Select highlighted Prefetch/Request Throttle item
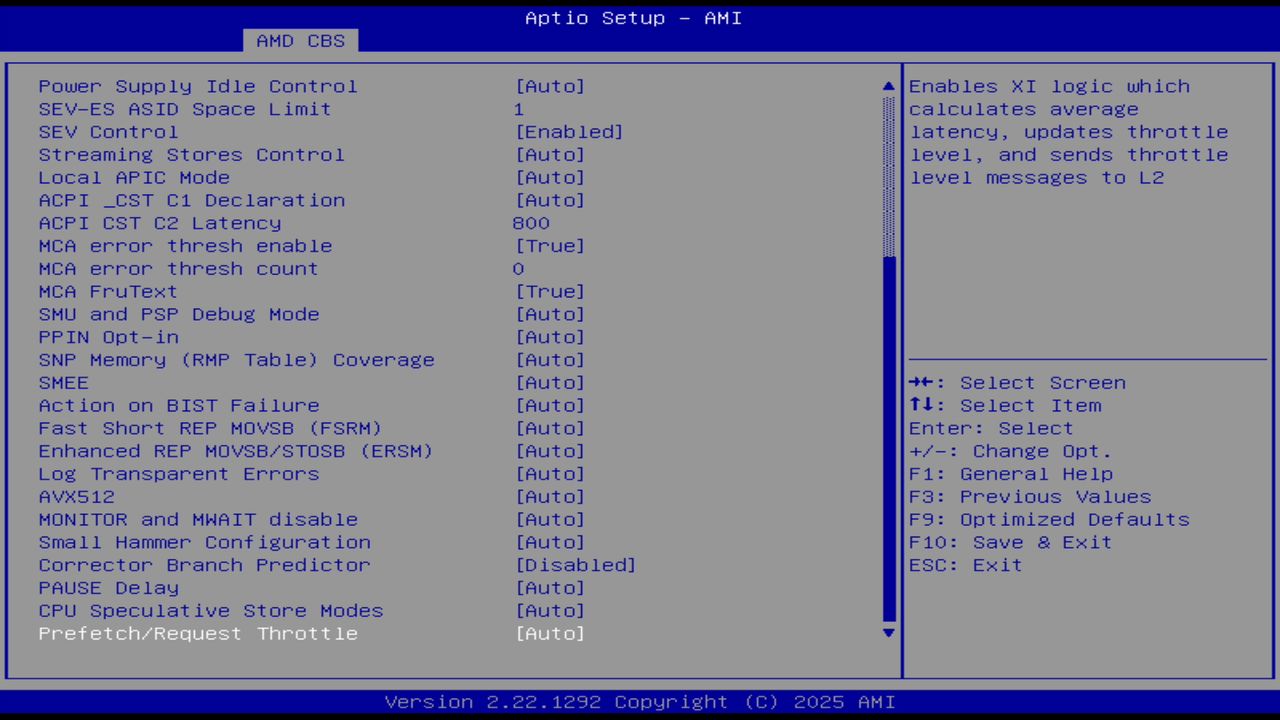This screenshot has height=720, width=1280. point(198,634)
